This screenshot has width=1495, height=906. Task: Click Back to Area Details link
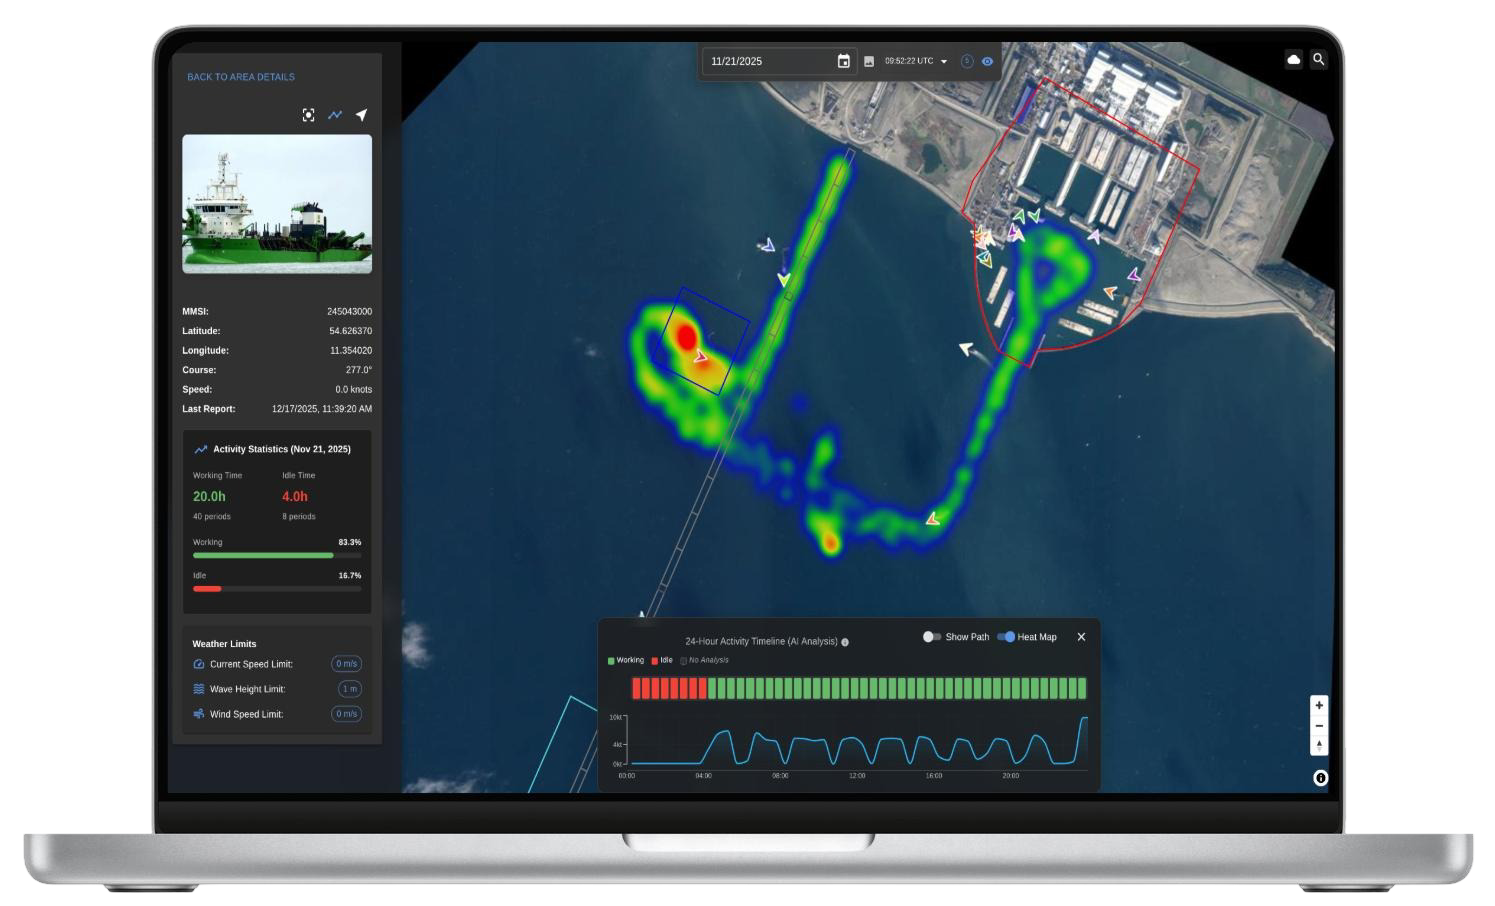(x=241, y=77)
